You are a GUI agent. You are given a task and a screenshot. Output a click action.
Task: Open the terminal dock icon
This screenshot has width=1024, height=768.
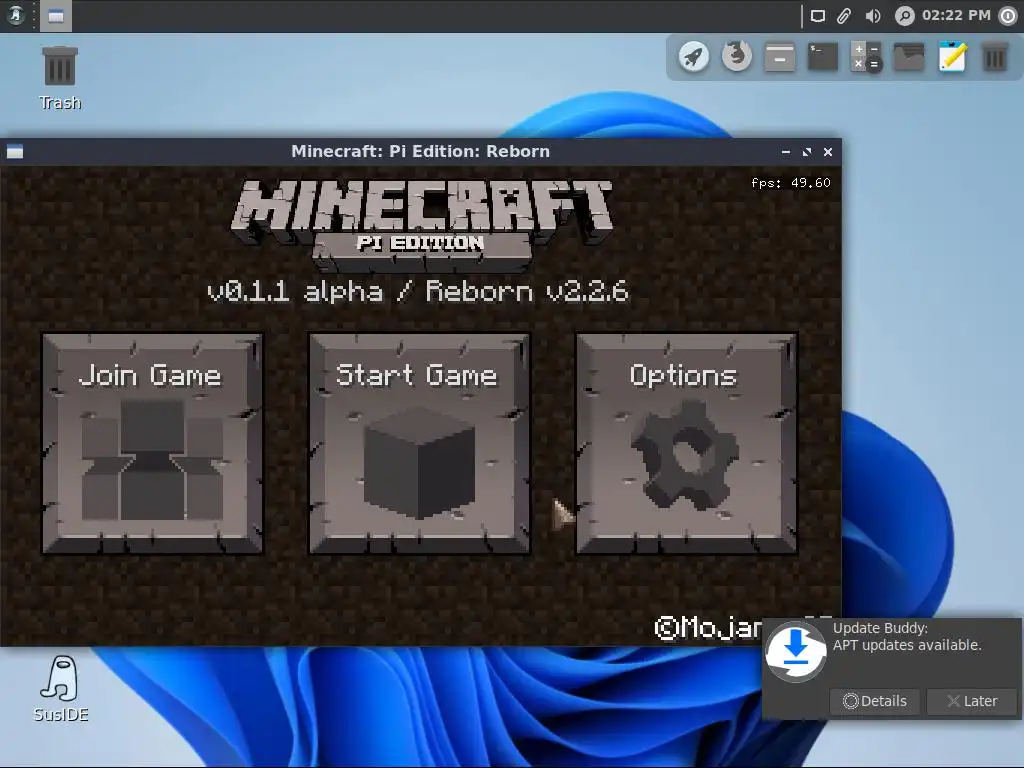(x=823, y=57)
